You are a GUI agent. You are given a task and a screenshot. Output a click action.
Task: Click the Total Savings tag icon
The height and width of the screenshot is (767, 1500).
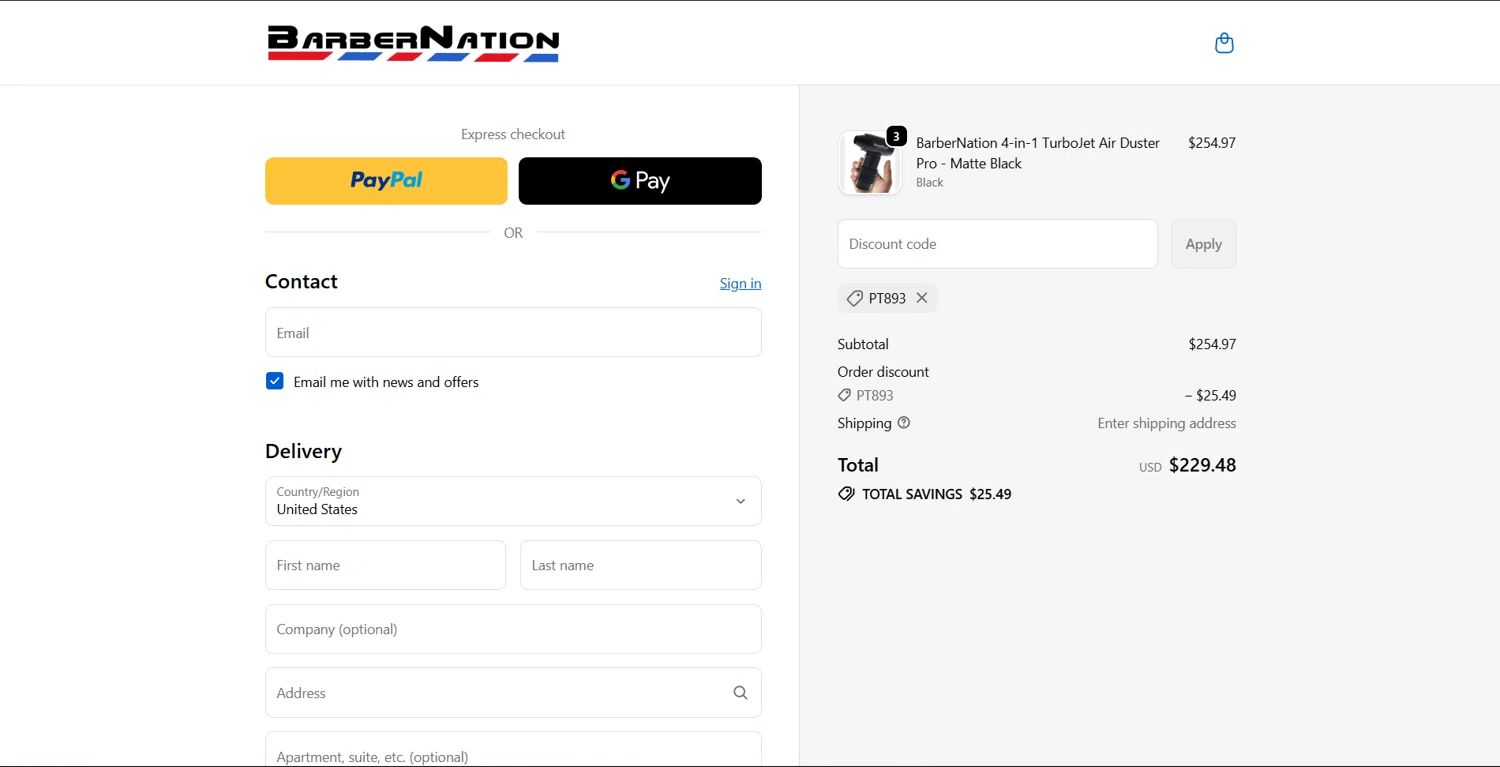[846, 494]
